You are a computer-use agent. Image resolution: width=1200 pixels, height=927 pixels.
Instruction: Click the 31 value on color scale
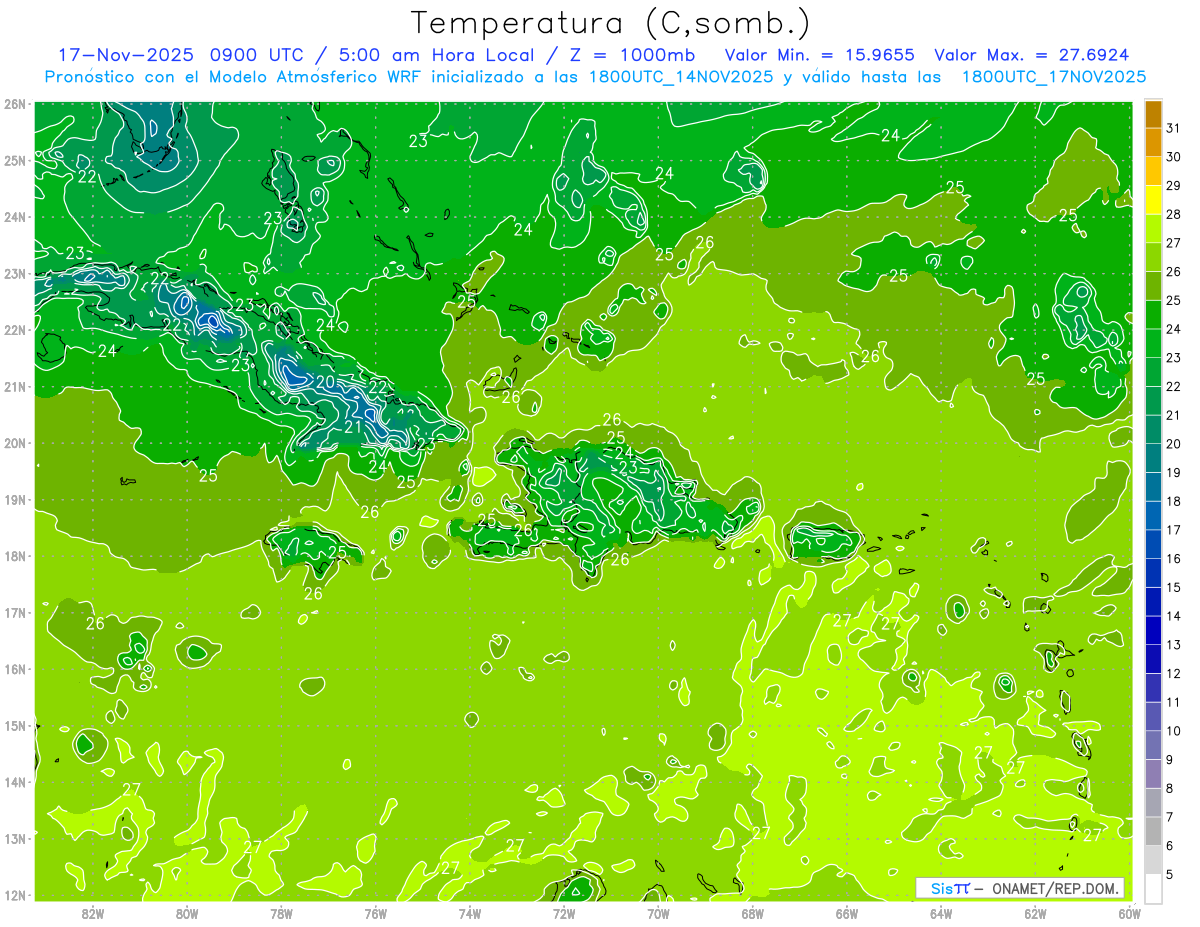(x=1173, y=128)
